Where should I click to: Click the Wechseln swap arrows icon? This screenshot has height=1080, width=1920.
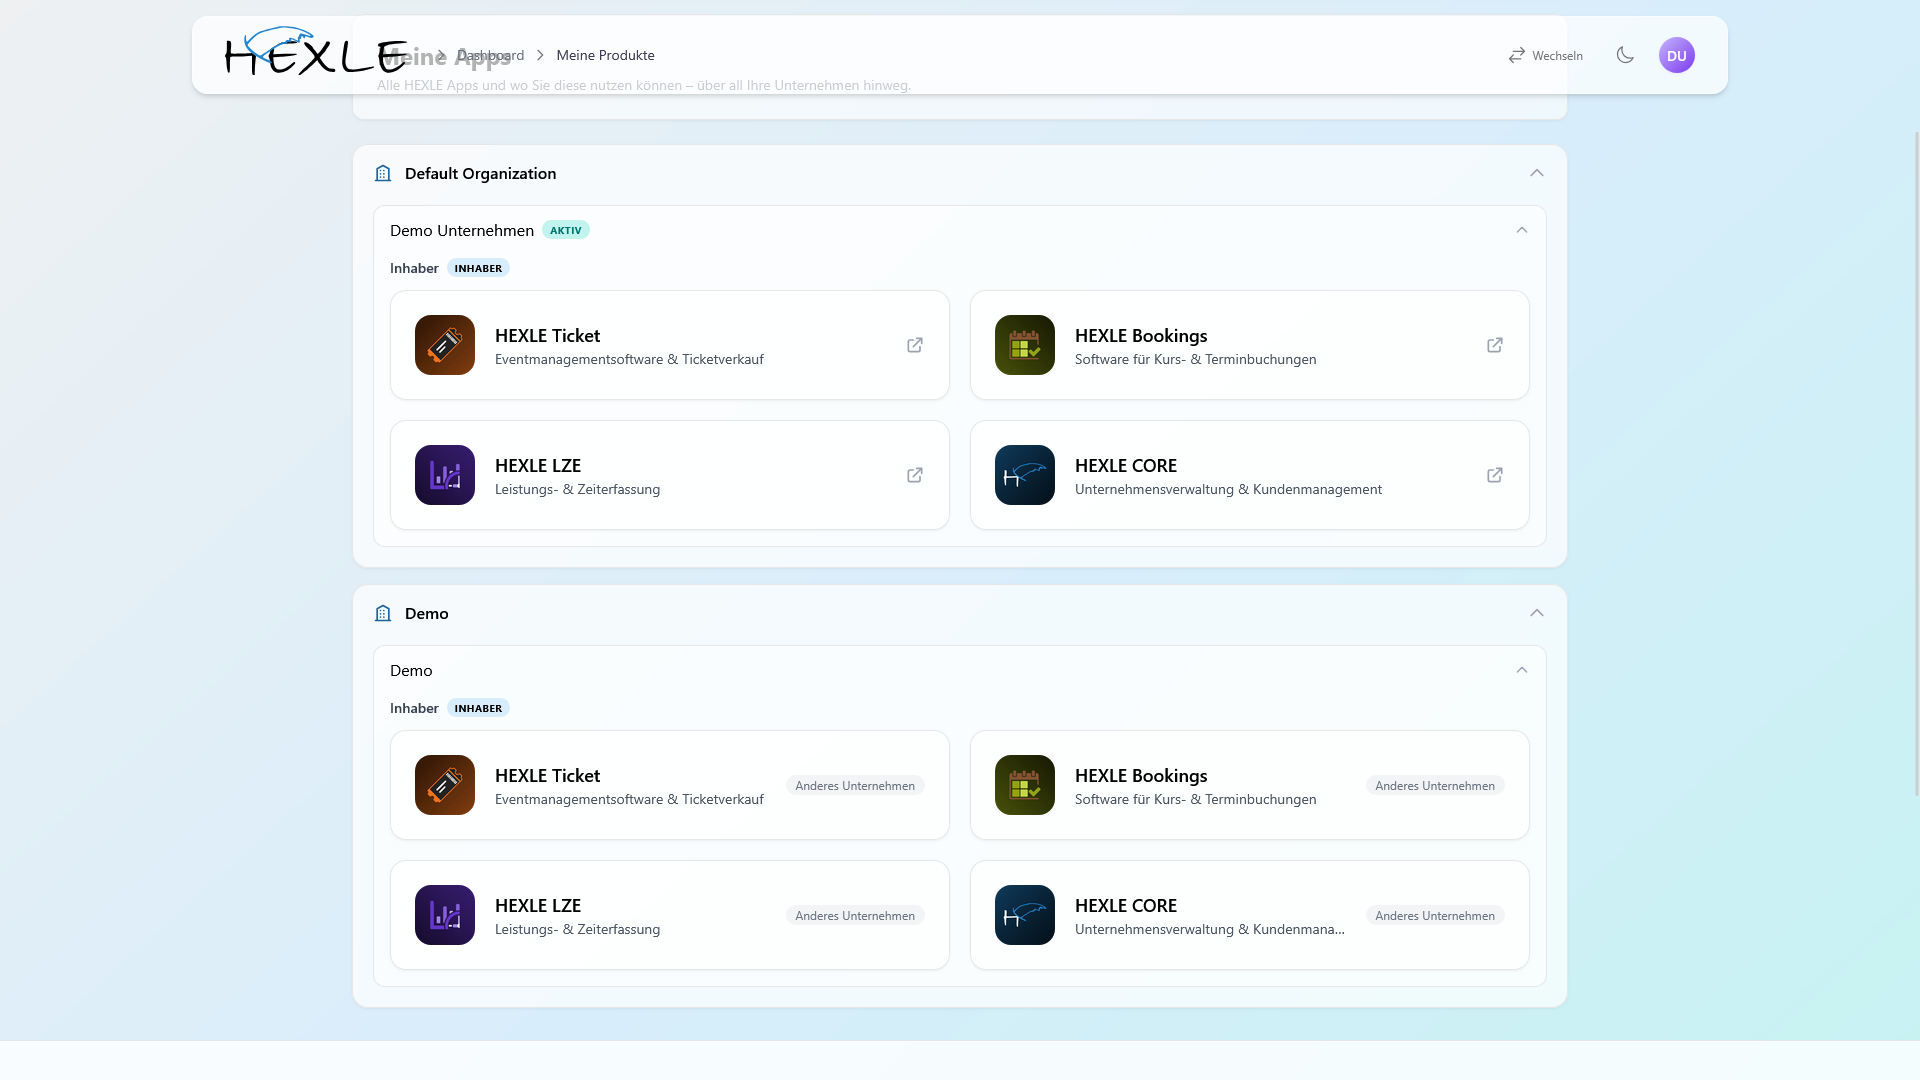click(1517, 55)
